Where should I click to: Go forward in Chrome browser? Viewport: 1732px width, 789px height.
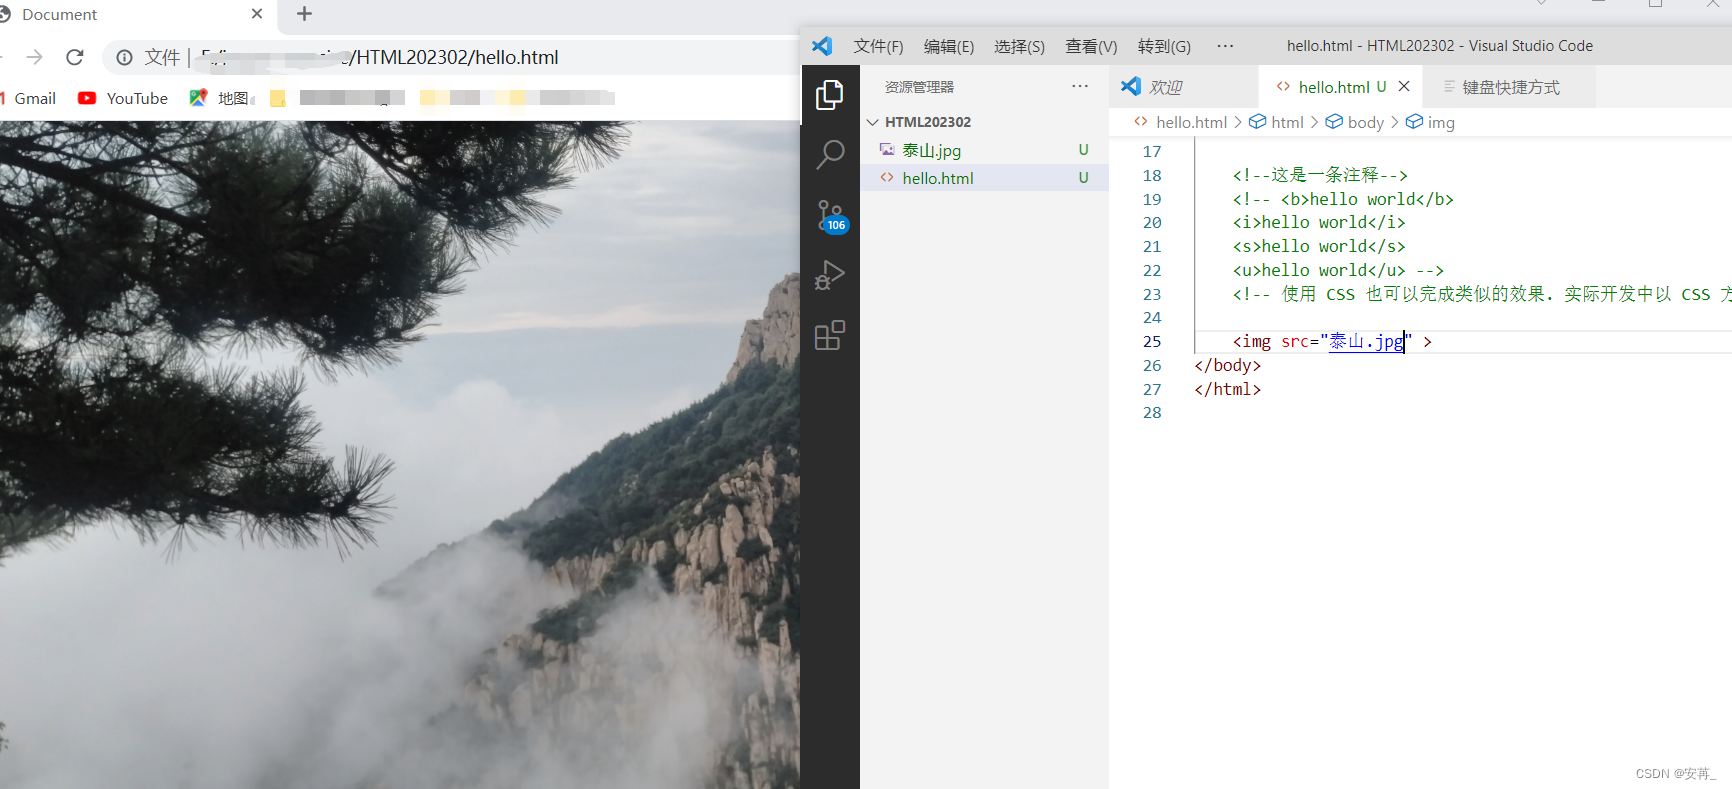[x=35, y=57]
